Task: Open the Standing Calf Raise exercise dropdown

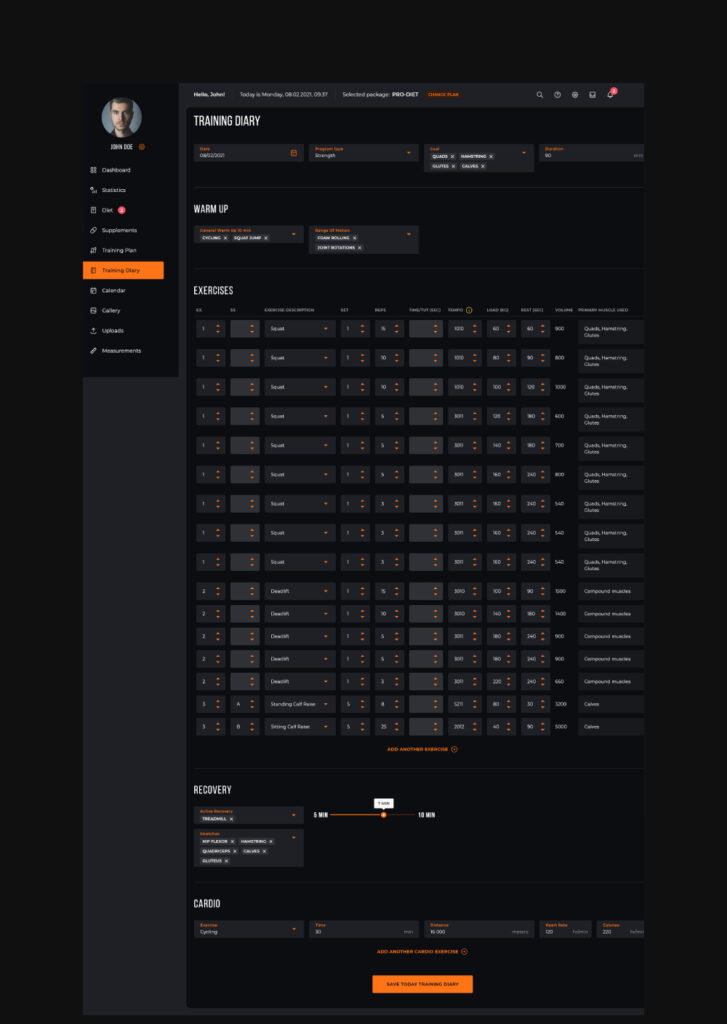Action: coord(326,705)
